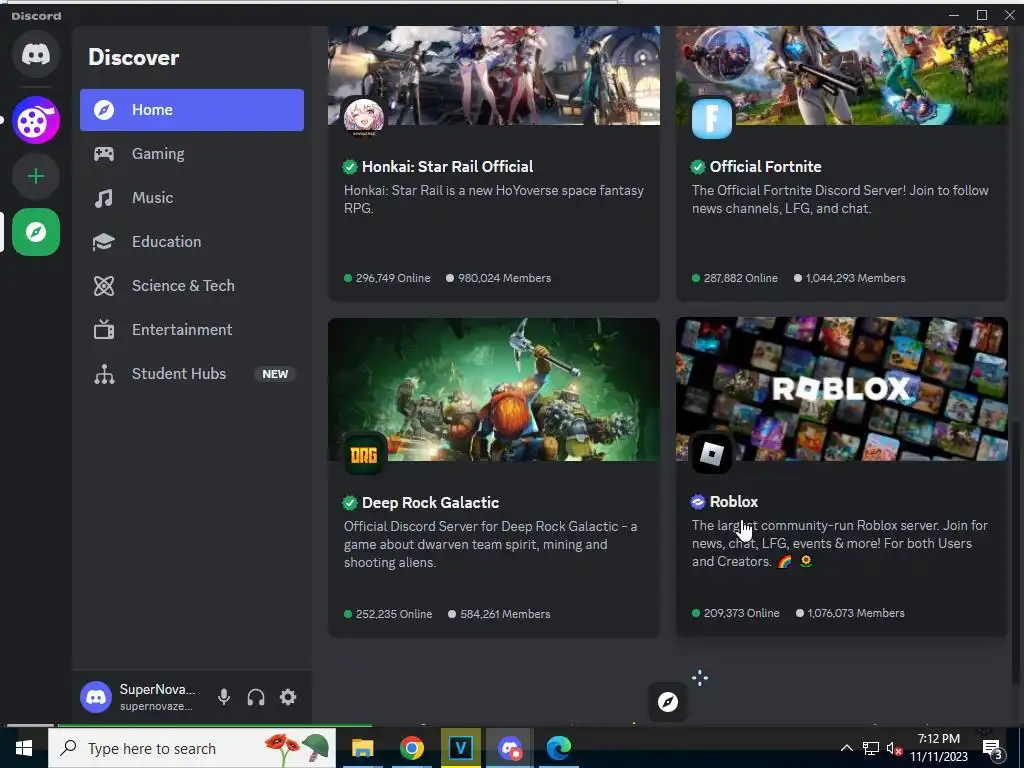Viewport: 1024px width, 768px height.
Task: Click partner badge next to Roblox
Action: tap(698, 502)
